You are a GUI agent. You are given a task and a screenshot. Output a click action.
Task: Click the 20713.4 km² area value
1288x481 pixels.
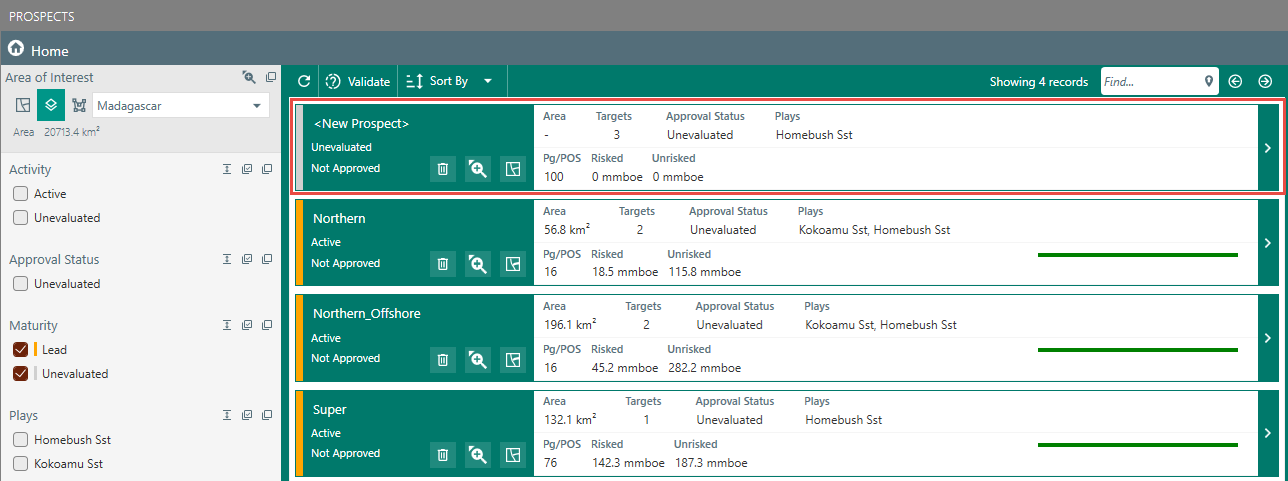coord(70,131)
